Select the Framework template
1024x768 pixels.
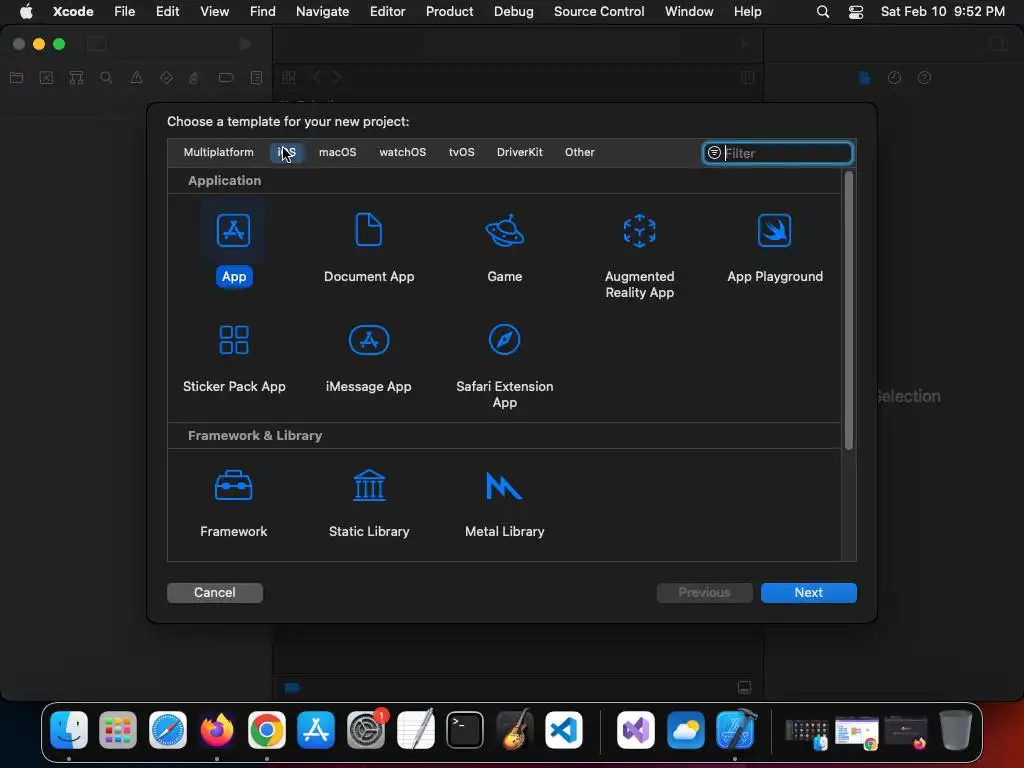[233, 485]
